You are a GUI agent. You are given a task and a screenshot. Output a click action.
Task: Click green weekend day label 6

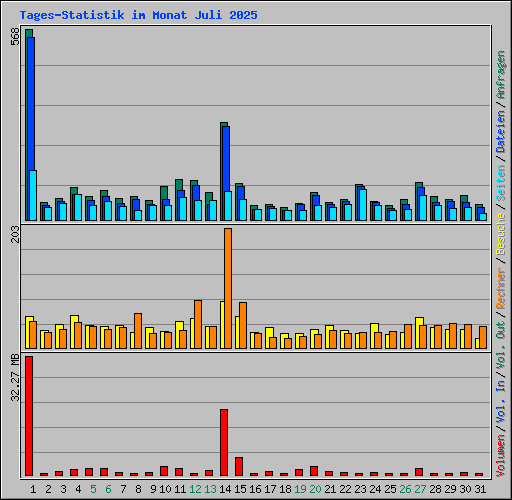tap(108, 489)
